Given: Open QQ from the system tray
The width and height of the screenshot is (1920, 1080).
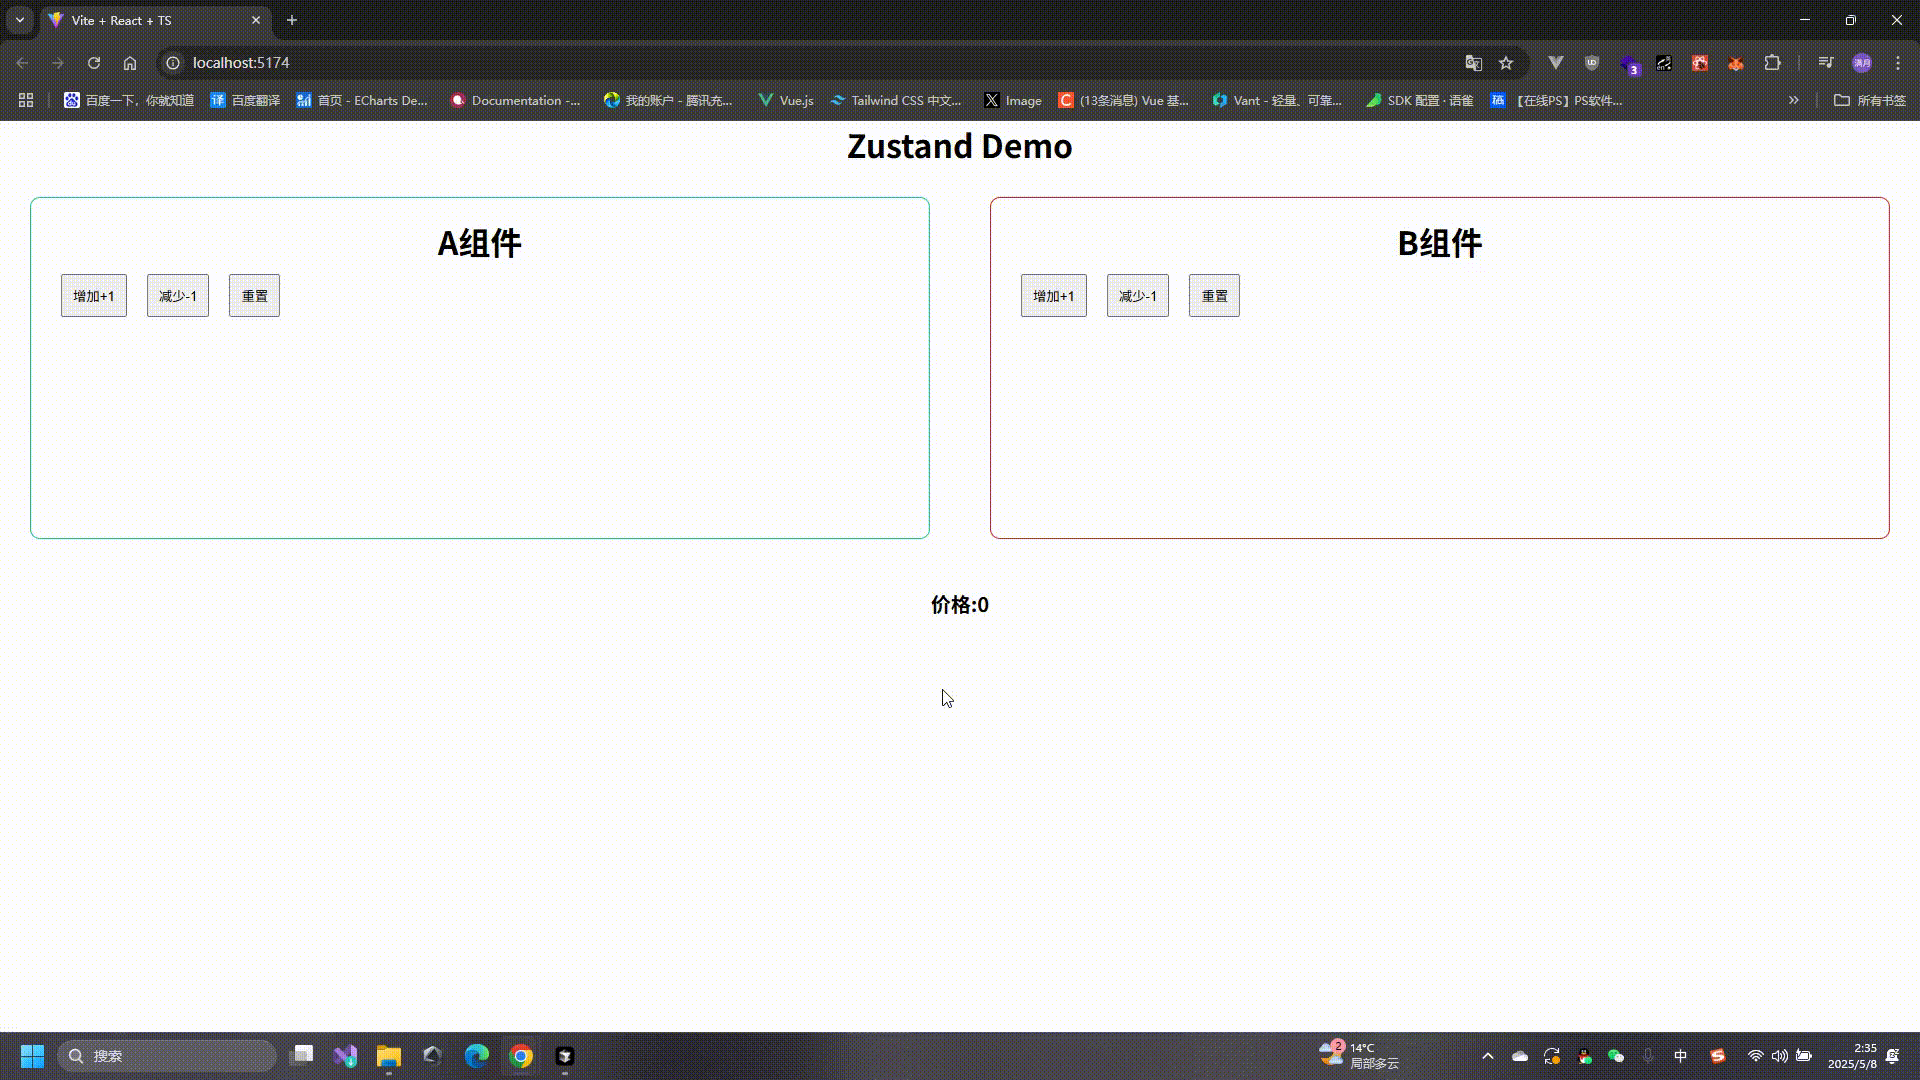Looking at the screenshot, I should click(1585, 1056).
